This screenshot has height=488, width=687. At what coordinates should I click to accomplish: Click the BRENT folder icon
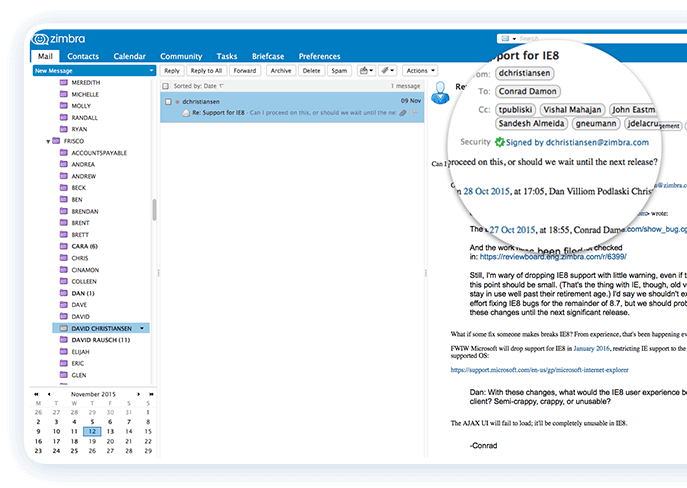click(64, 223)
